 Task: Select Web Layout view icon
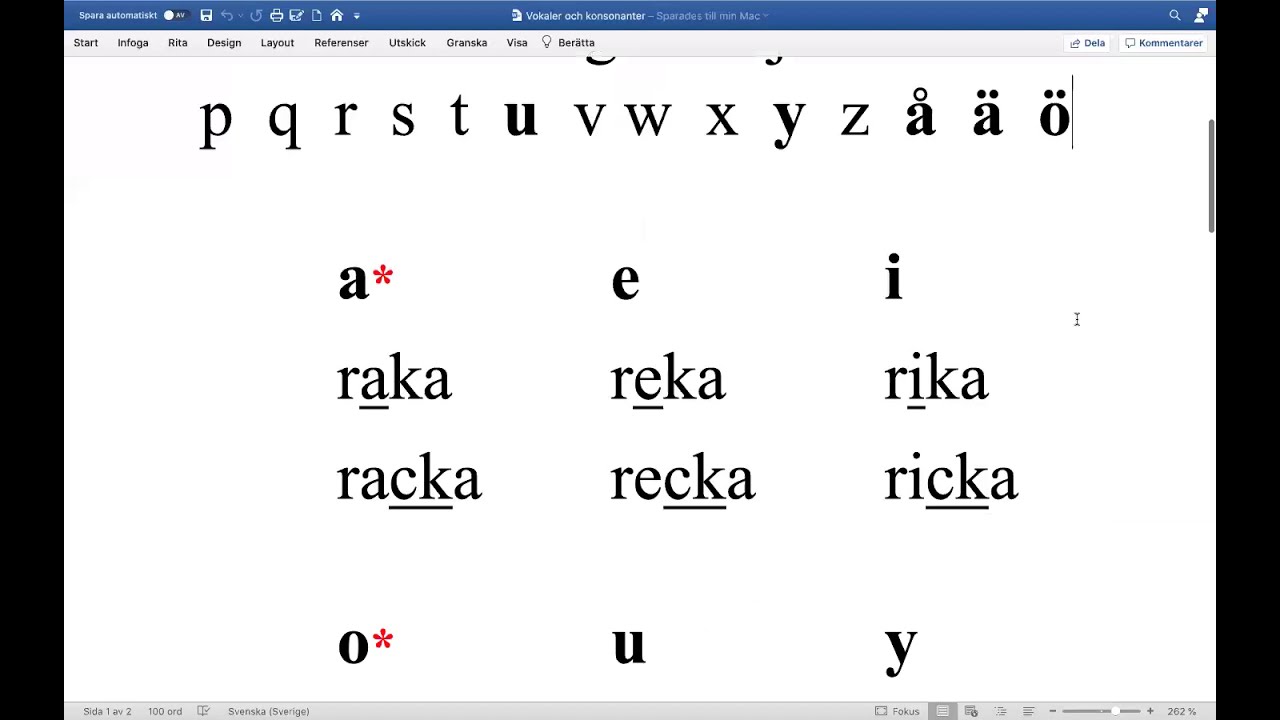(971, 711)
